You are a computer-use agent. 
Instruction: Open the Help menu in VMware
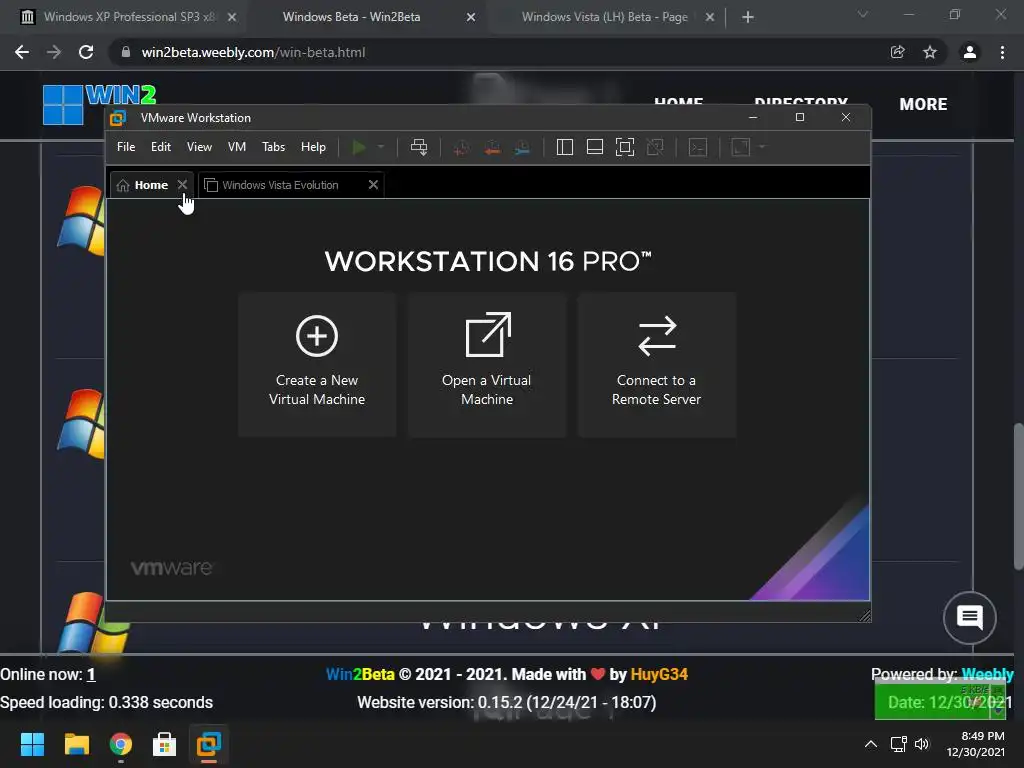pos(313,147)
